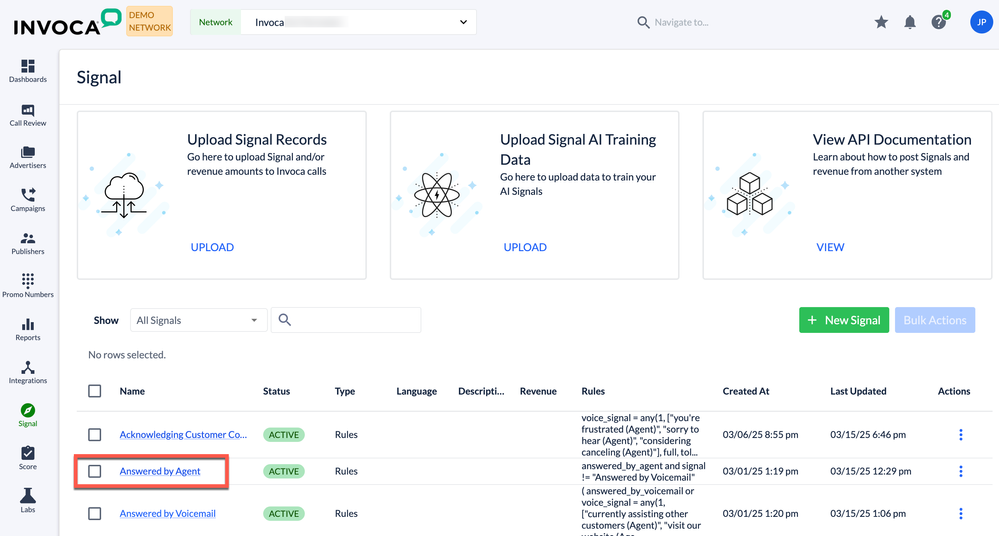Screen dimensions: 999x536
Task: Toggle the select-all header checkbox
Action: pyautogui.click(x=95, y=391)
